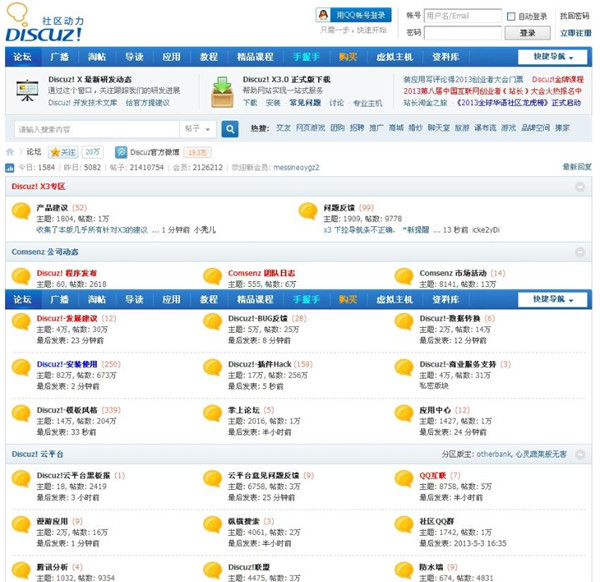
Task: Open 淘帖 tab in top navigation
Action: (97, 57)
